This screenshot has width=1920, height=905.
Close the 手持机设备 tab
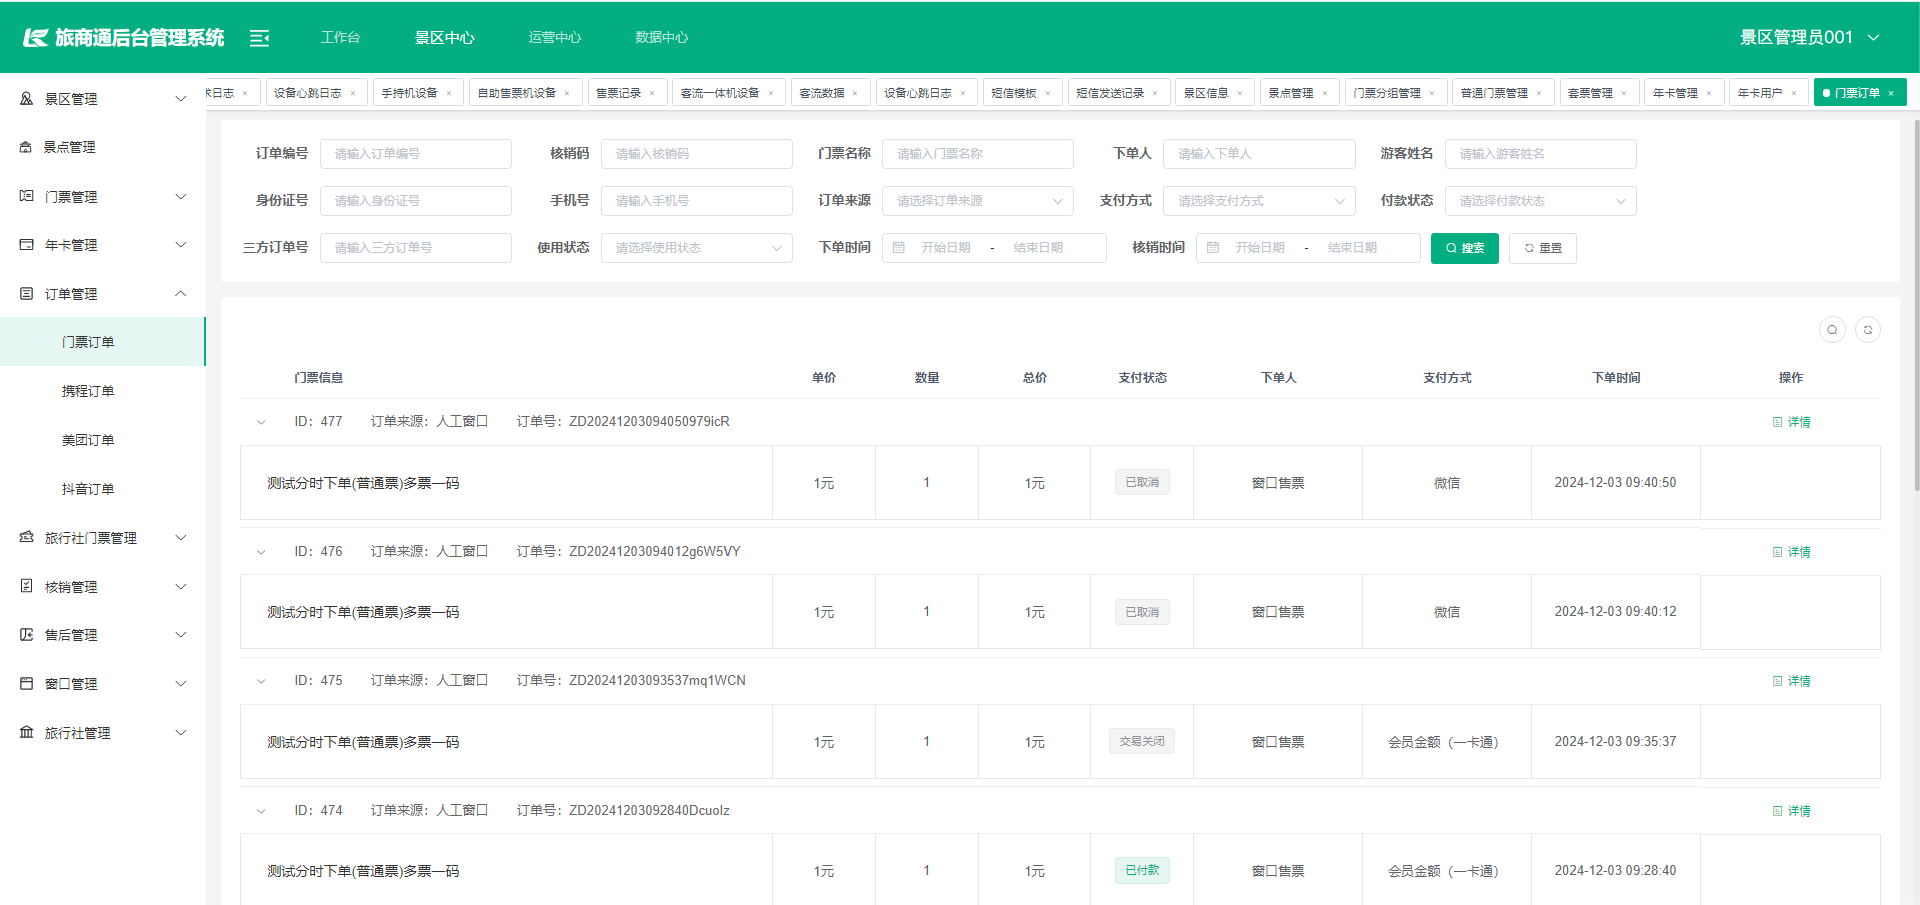[449, 93]
